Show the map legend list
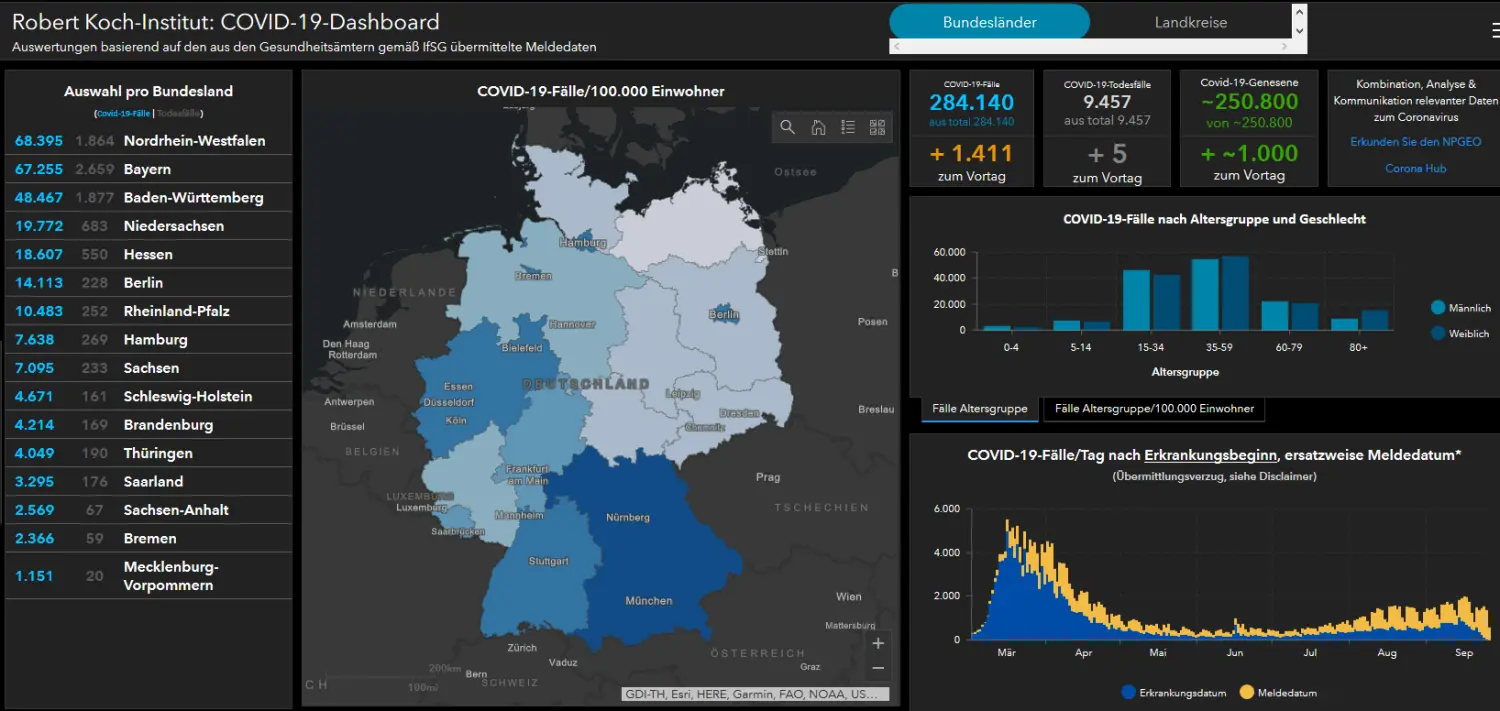Screen dimensions: 1500x711 pyautogui.click(x=848, y=127)
